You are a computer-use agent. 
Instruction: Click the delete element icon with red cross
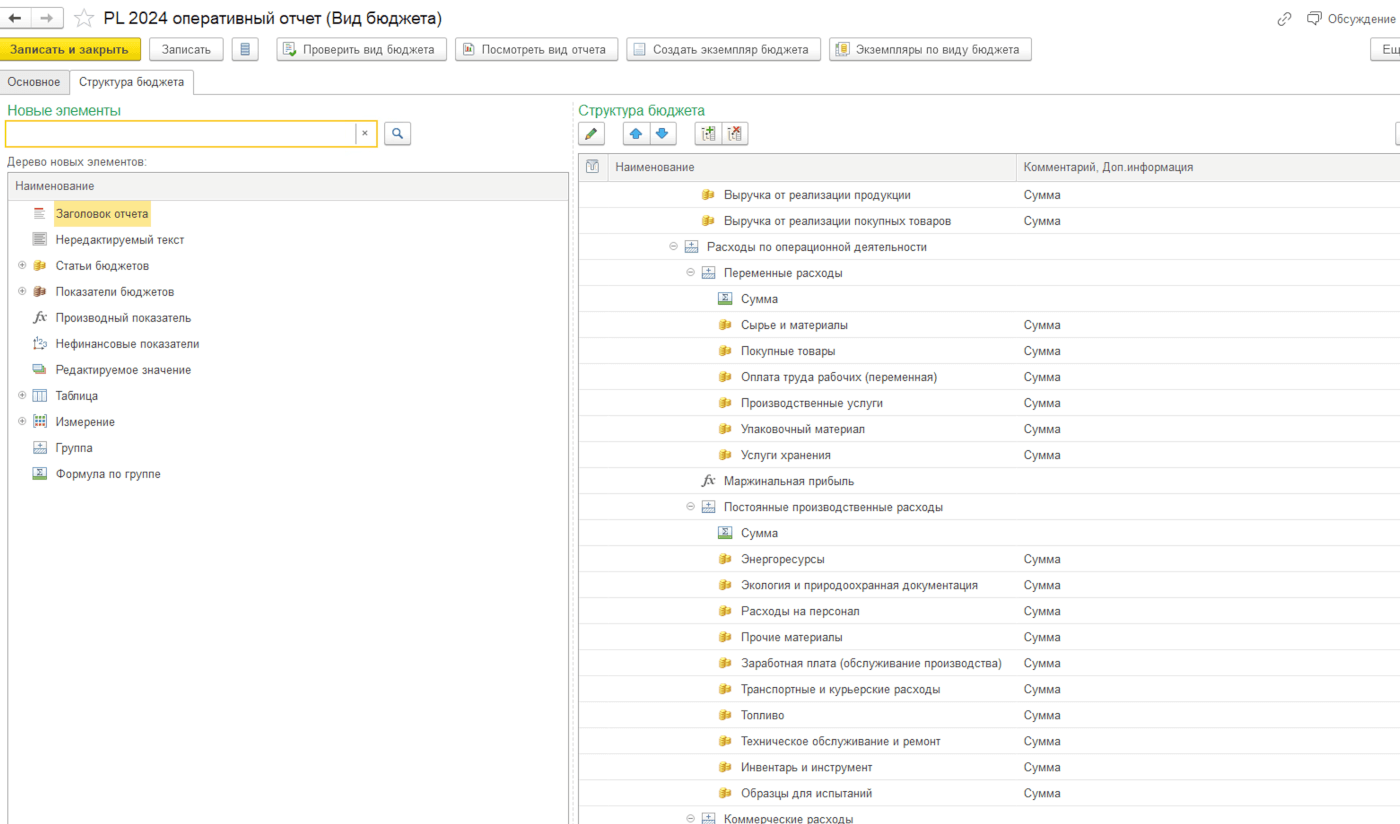tap(735, 134)
